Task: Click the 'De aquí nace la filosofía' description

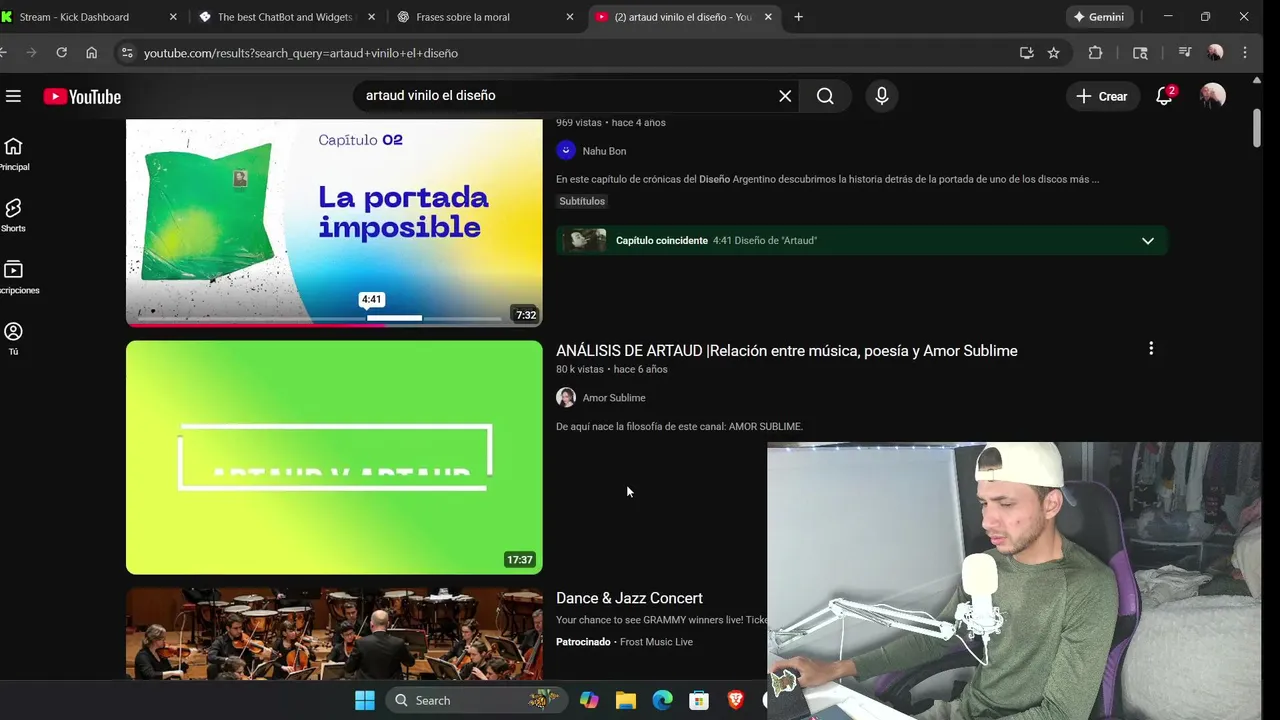Action: click(679, 427)
